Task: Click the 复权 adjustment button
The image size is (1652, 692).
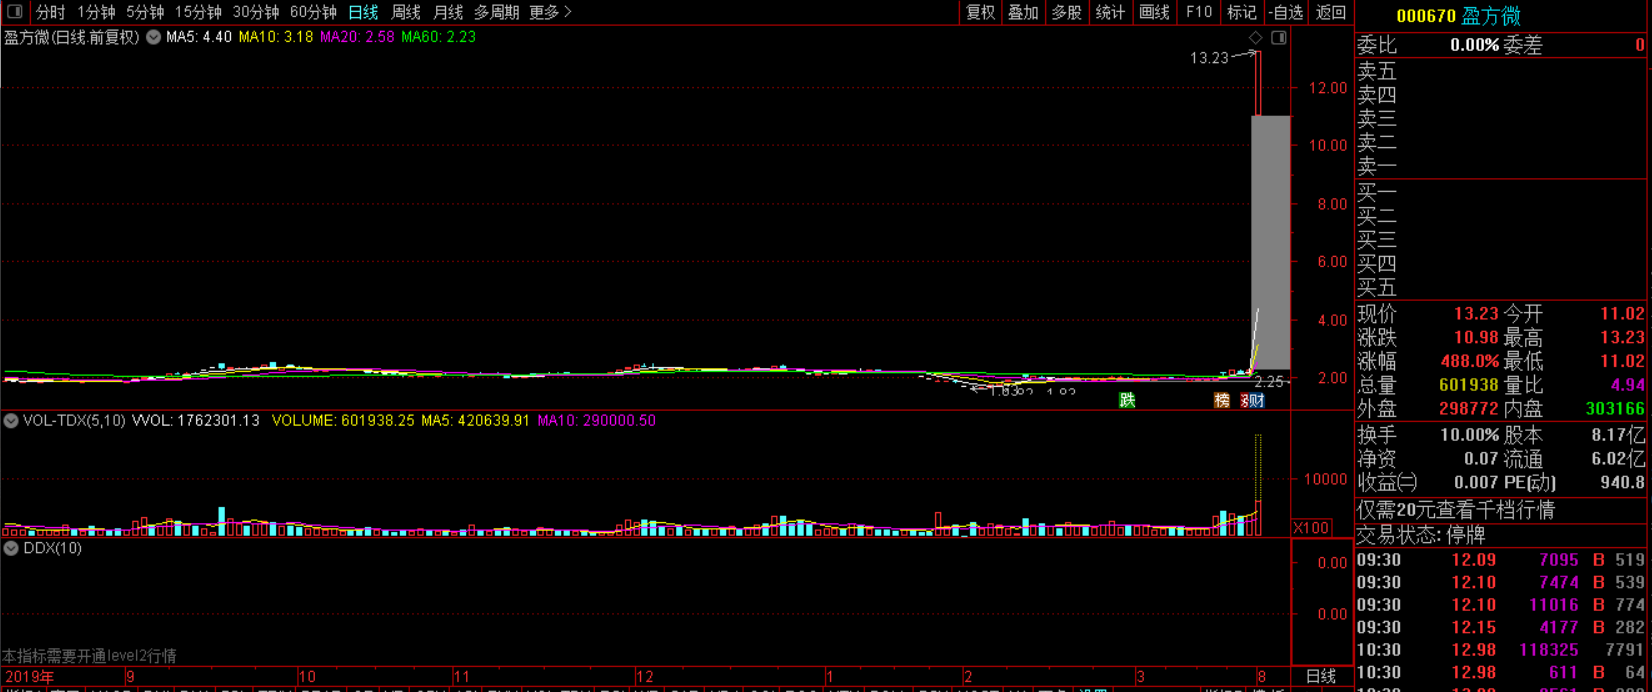Action: (x=980, y=13)
